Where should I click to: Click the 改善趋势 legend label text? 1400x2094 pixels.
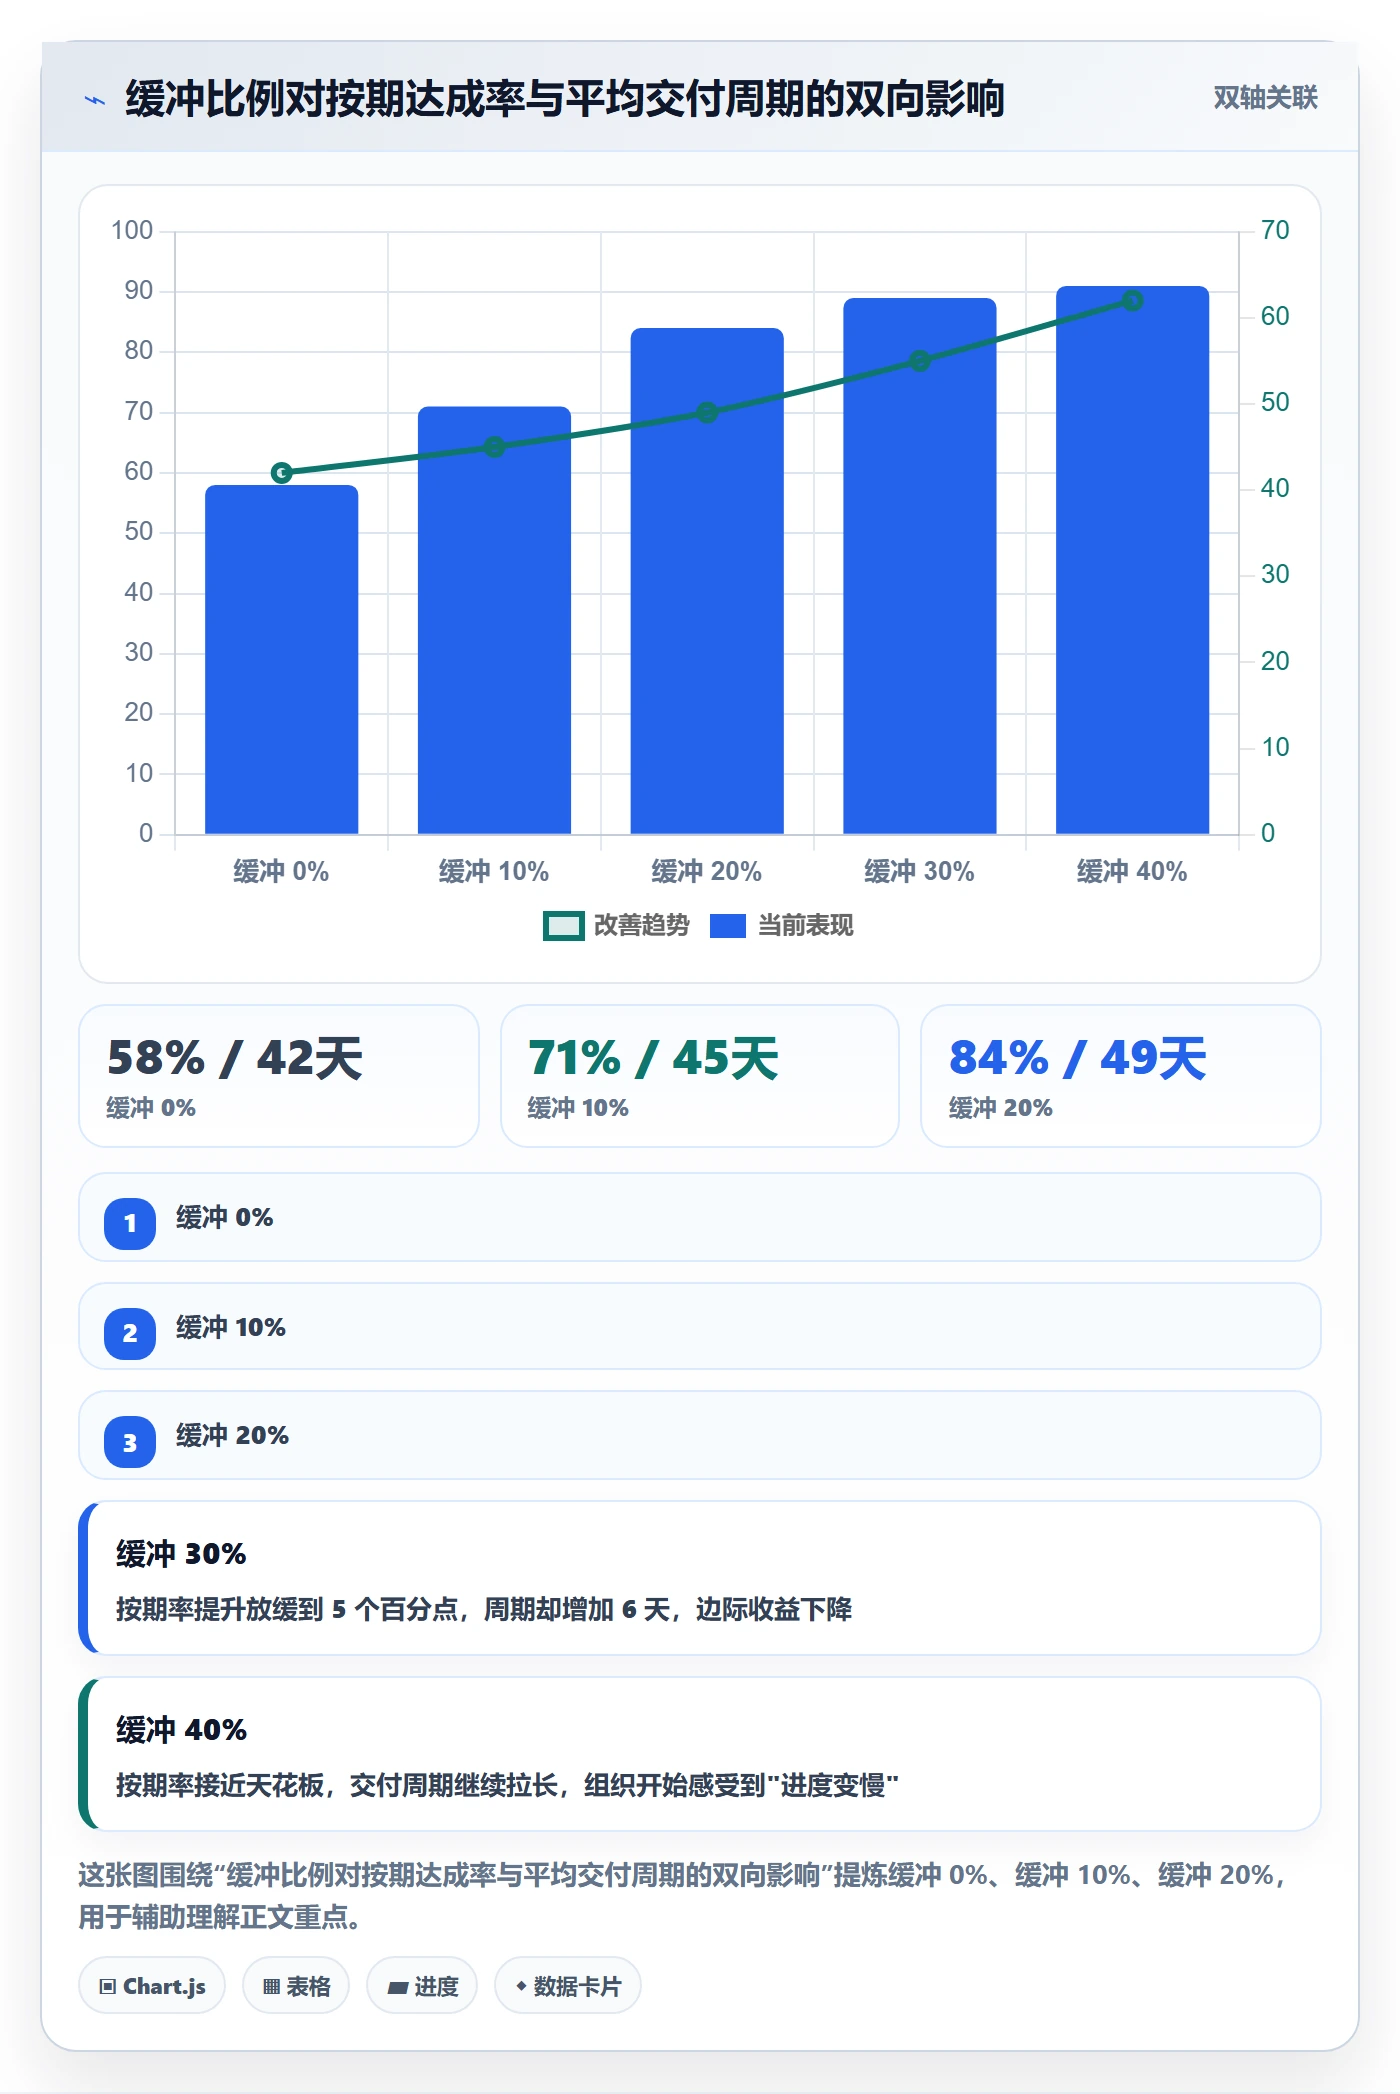point(642,926)
